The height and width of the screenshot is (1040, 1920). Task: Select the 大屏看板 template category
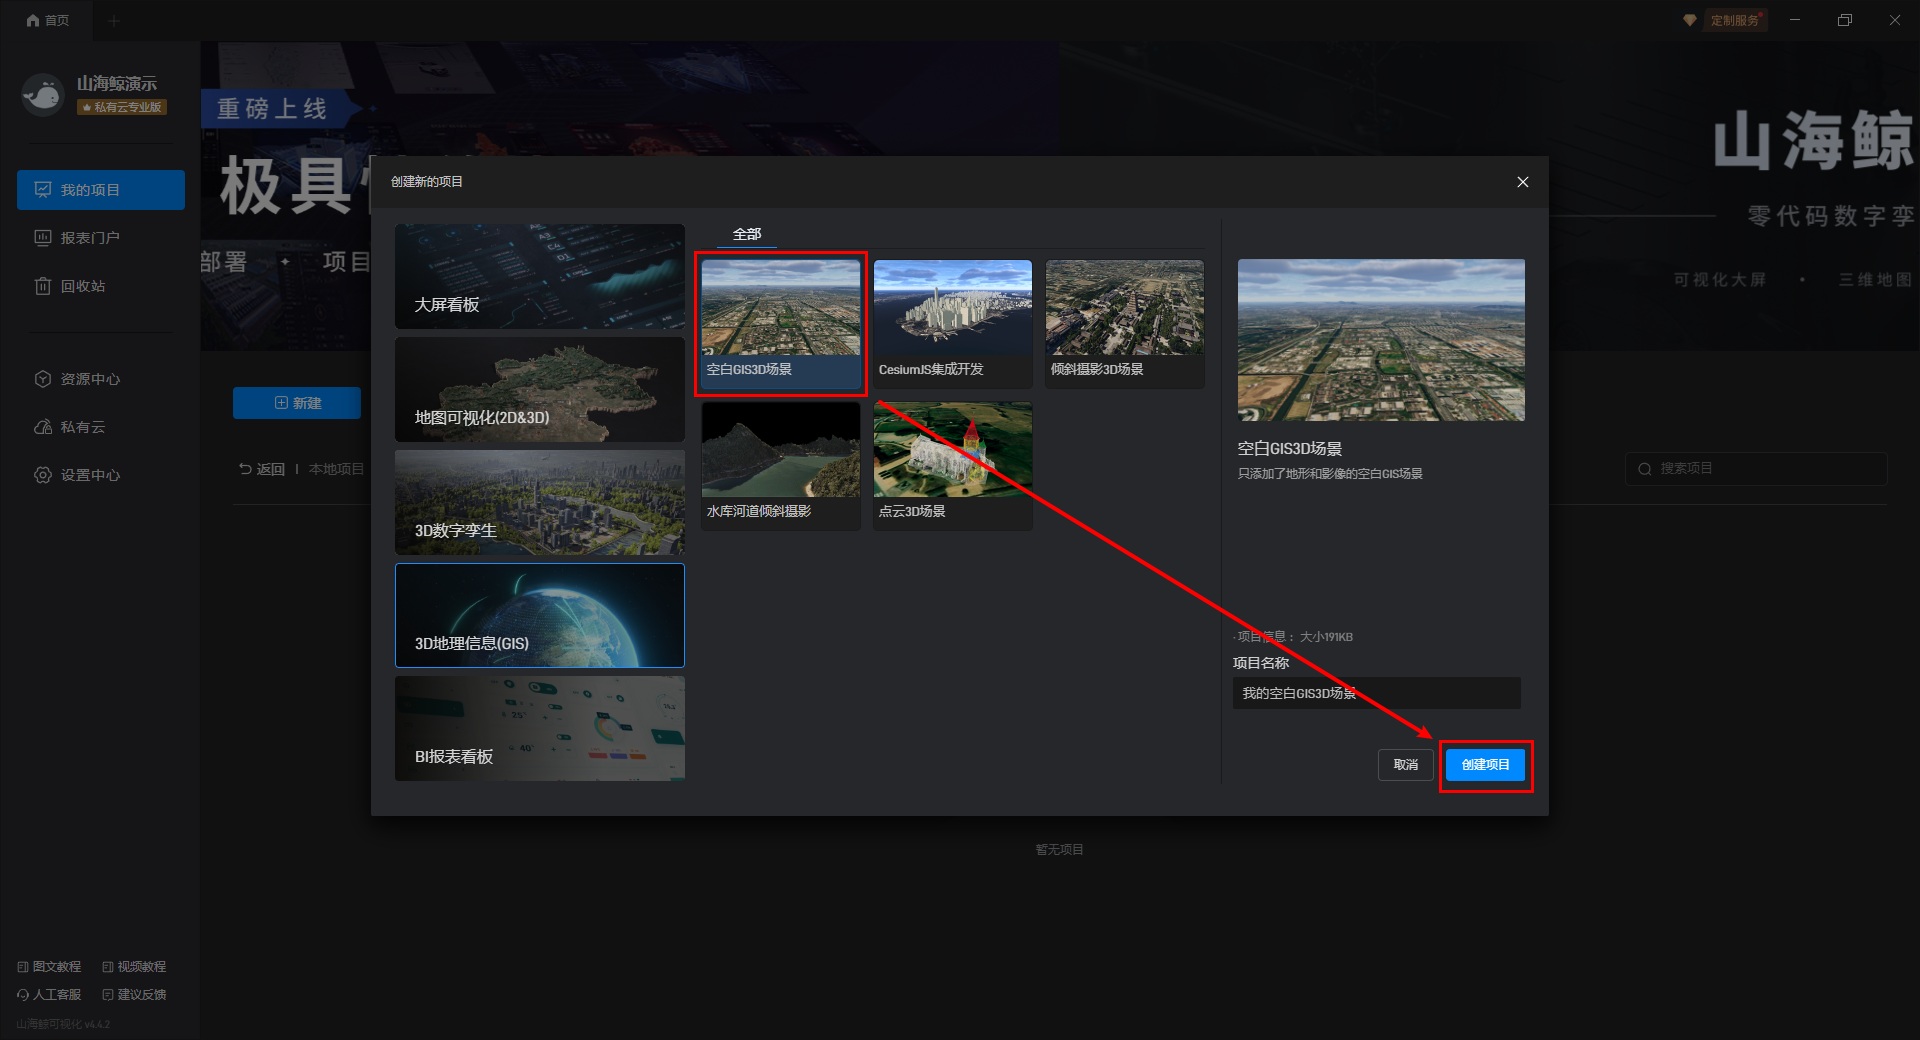click(x=539, y=277)
